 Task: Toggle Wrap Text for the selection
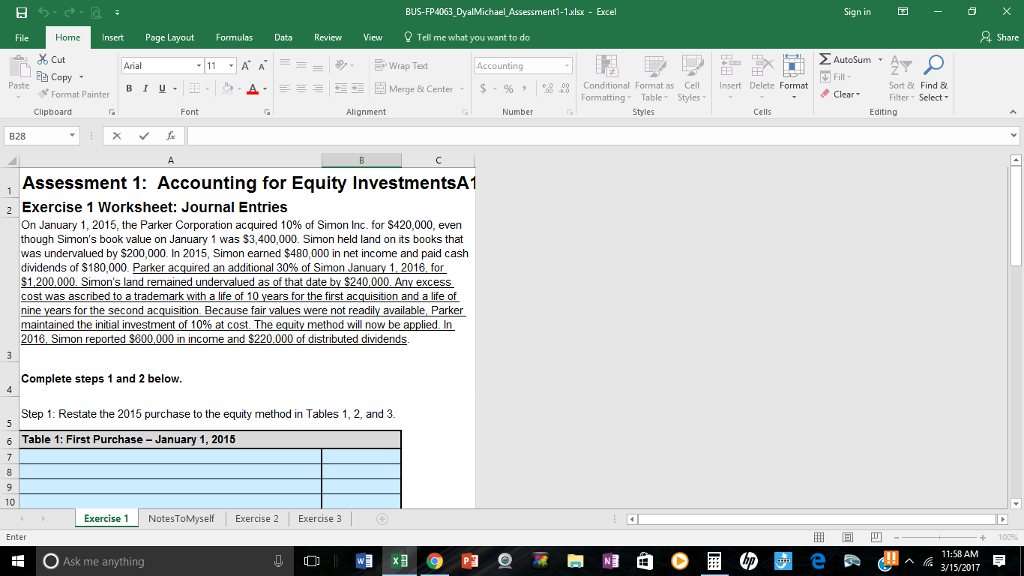coord(400,64)
